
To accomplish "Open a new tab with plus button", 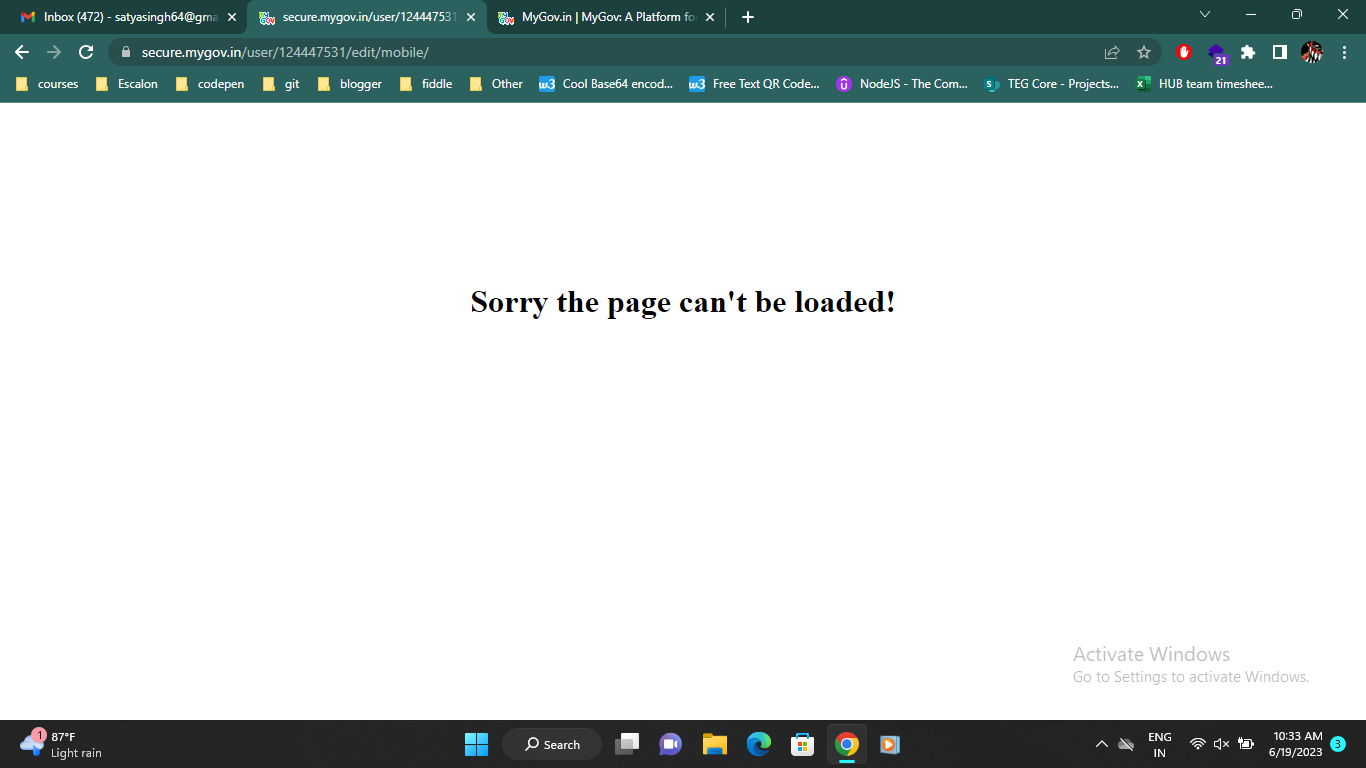I will point(748,17).
